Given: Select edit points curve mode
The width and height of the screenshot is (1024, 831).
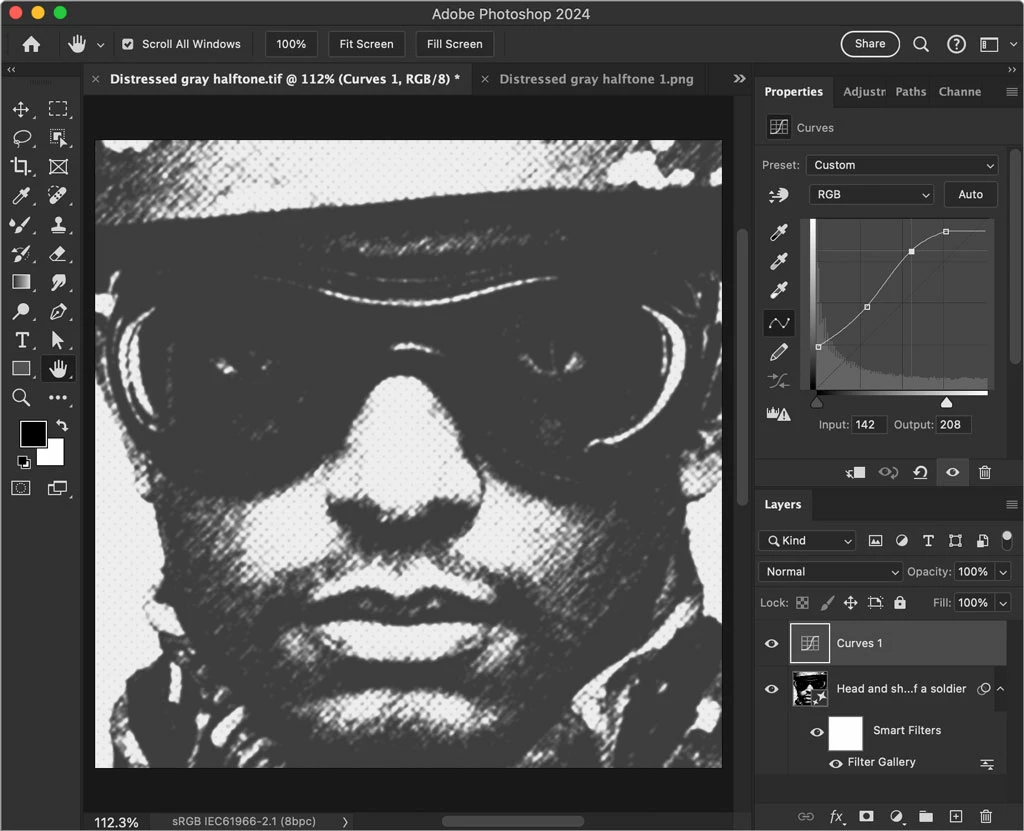Looking at the screenshot, I should point(778,323).
